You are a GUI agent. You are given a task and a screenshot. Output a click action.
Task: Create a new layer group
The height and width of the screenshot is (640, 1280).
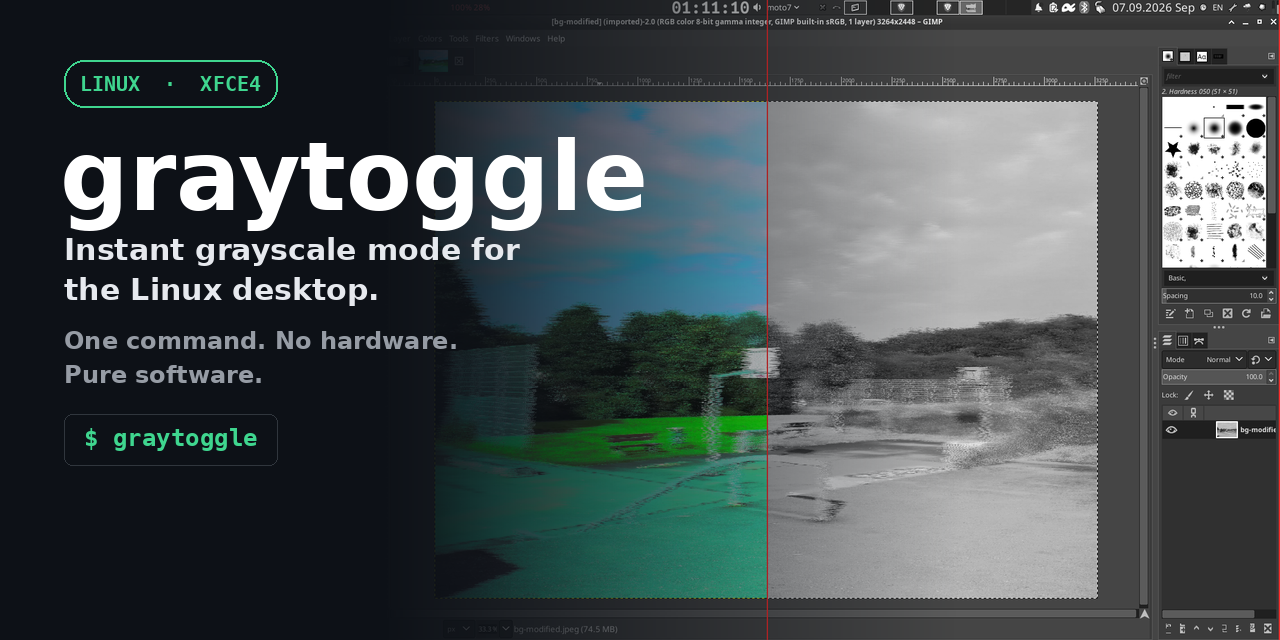click(1182, 629)
